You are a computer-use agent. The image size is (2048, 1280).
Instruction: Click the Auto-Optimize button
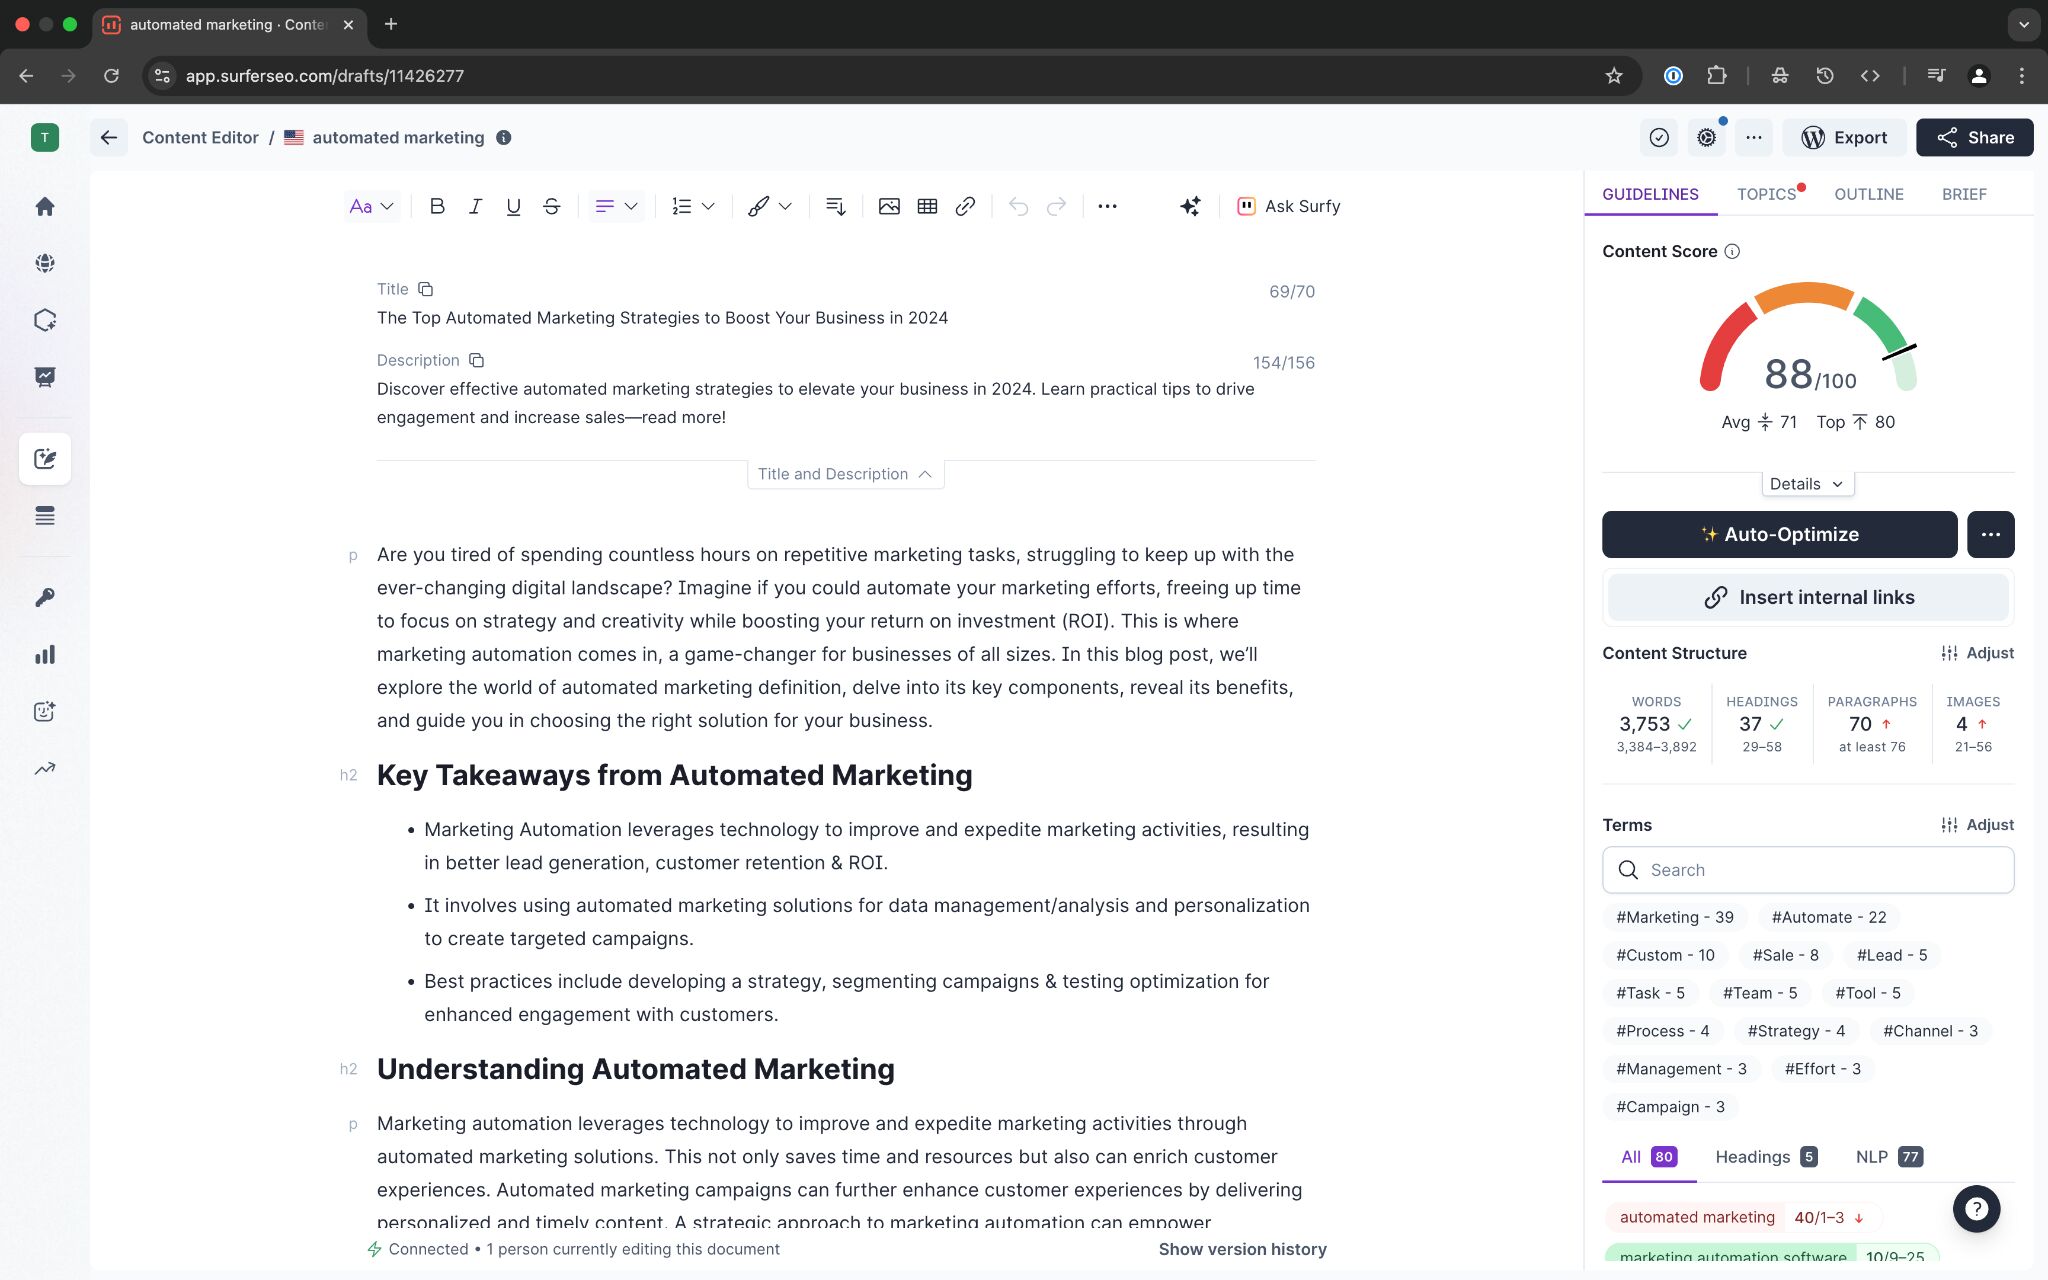(1779, 534)
